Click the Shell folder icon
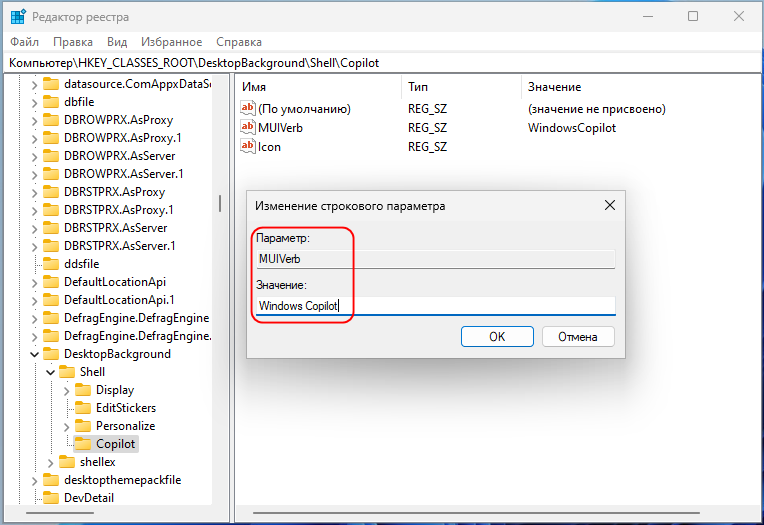 67,372
